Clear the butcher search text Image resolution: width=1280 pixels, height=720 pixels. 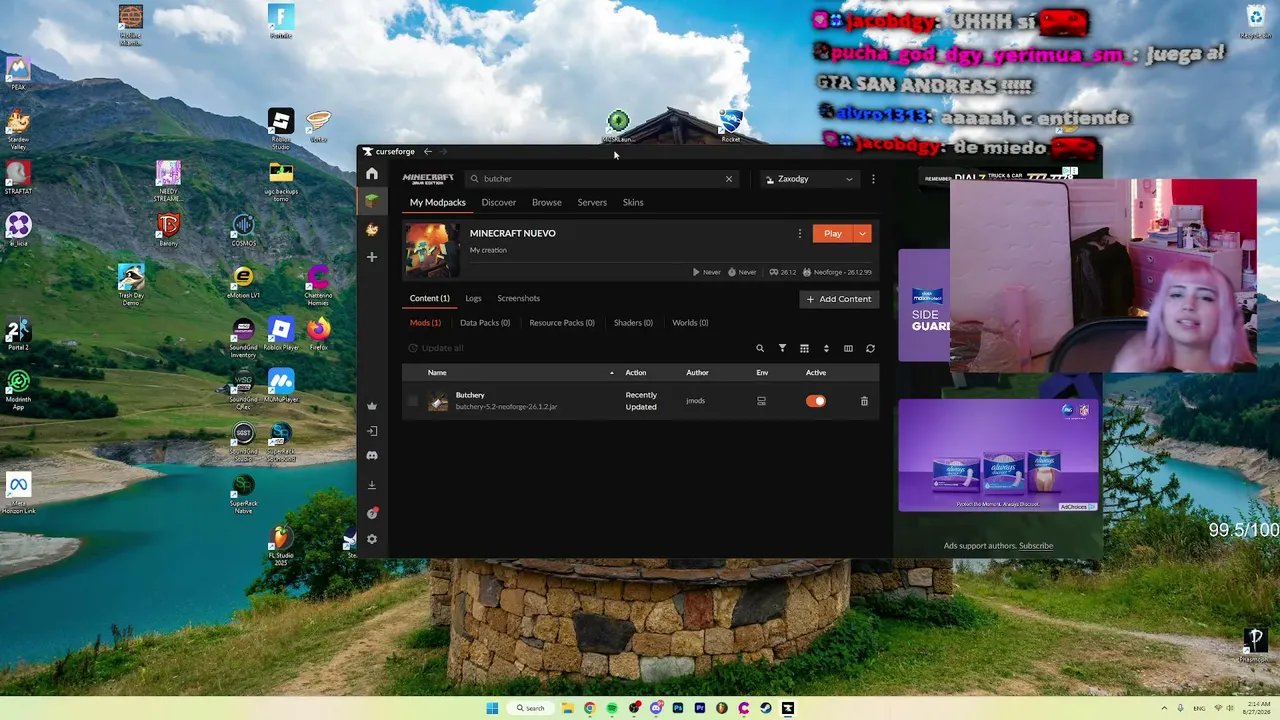tap(729, 179)
